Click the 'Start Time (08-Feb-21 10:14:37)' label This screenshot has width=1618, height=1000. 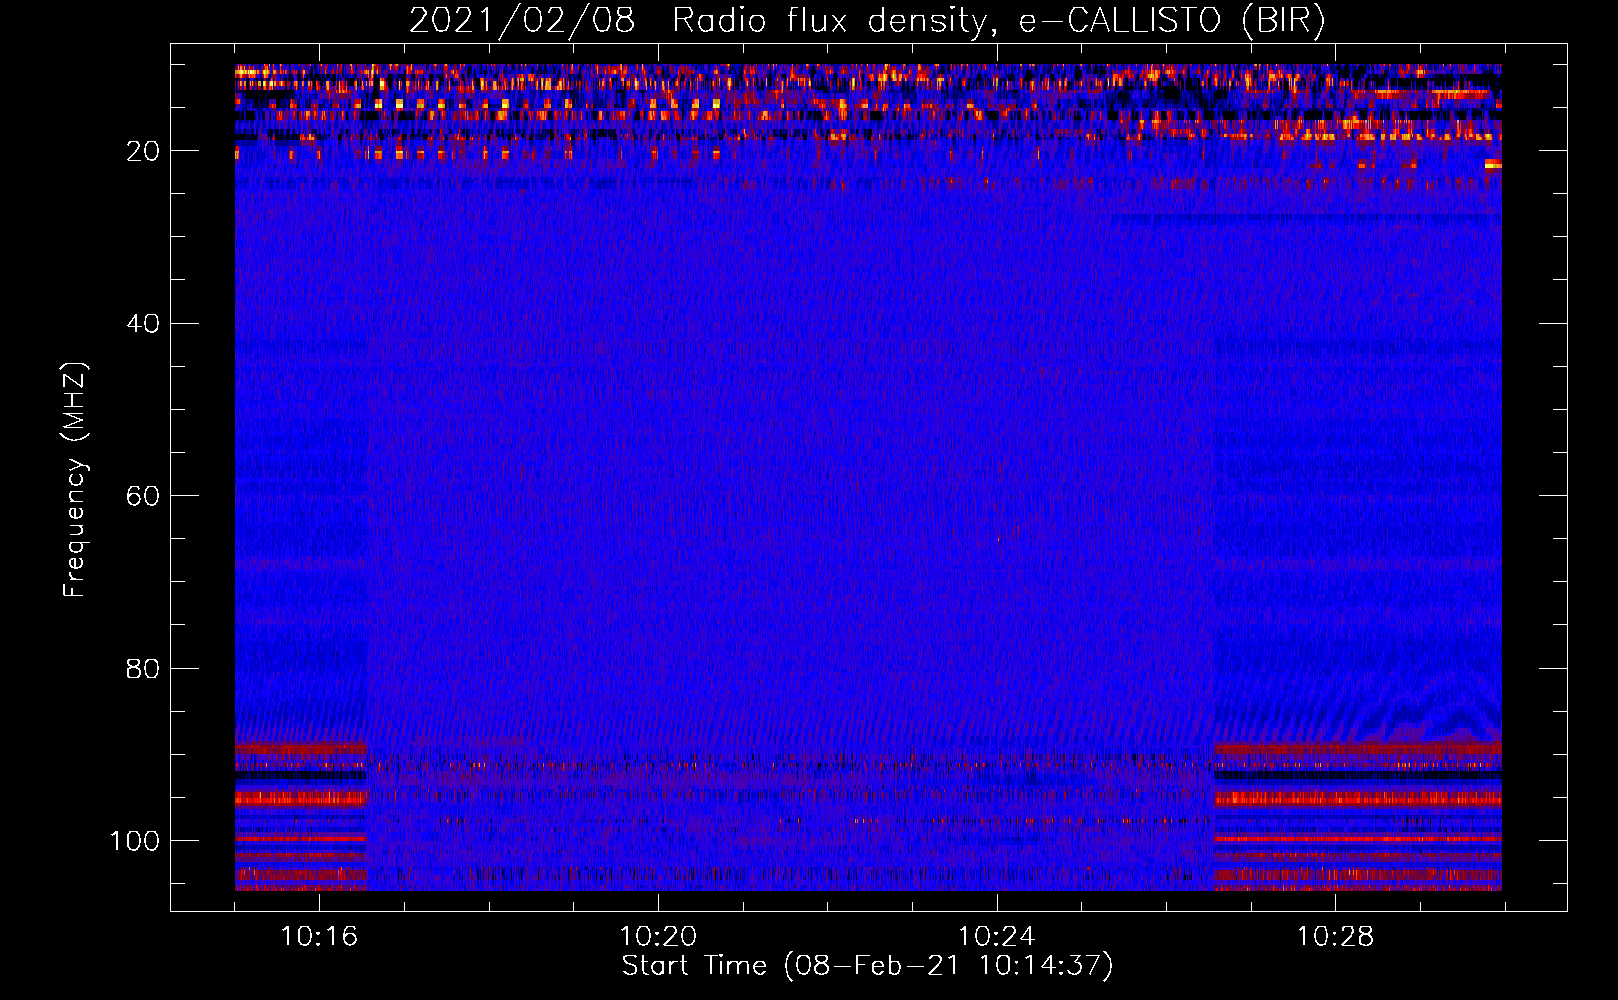pyautogui.click(x=867, y=966)
